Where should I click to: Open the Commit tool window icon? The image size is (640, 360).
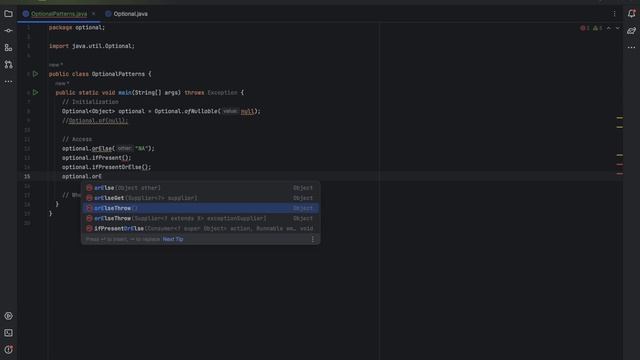point(8,31)
